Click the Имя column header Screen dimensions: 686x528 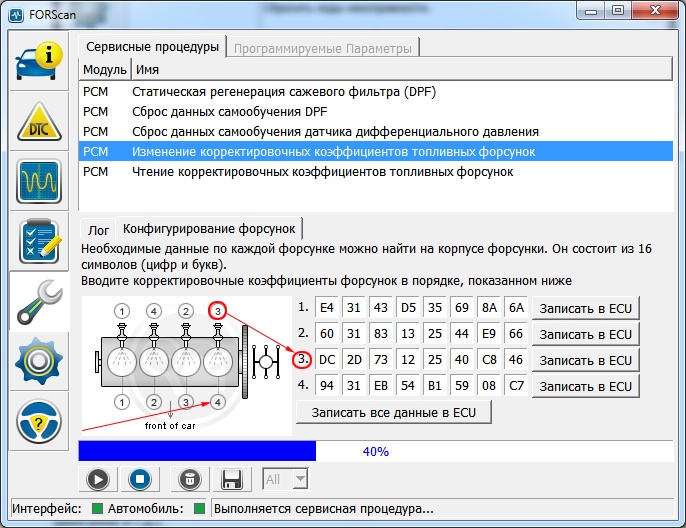click(402, 70)
